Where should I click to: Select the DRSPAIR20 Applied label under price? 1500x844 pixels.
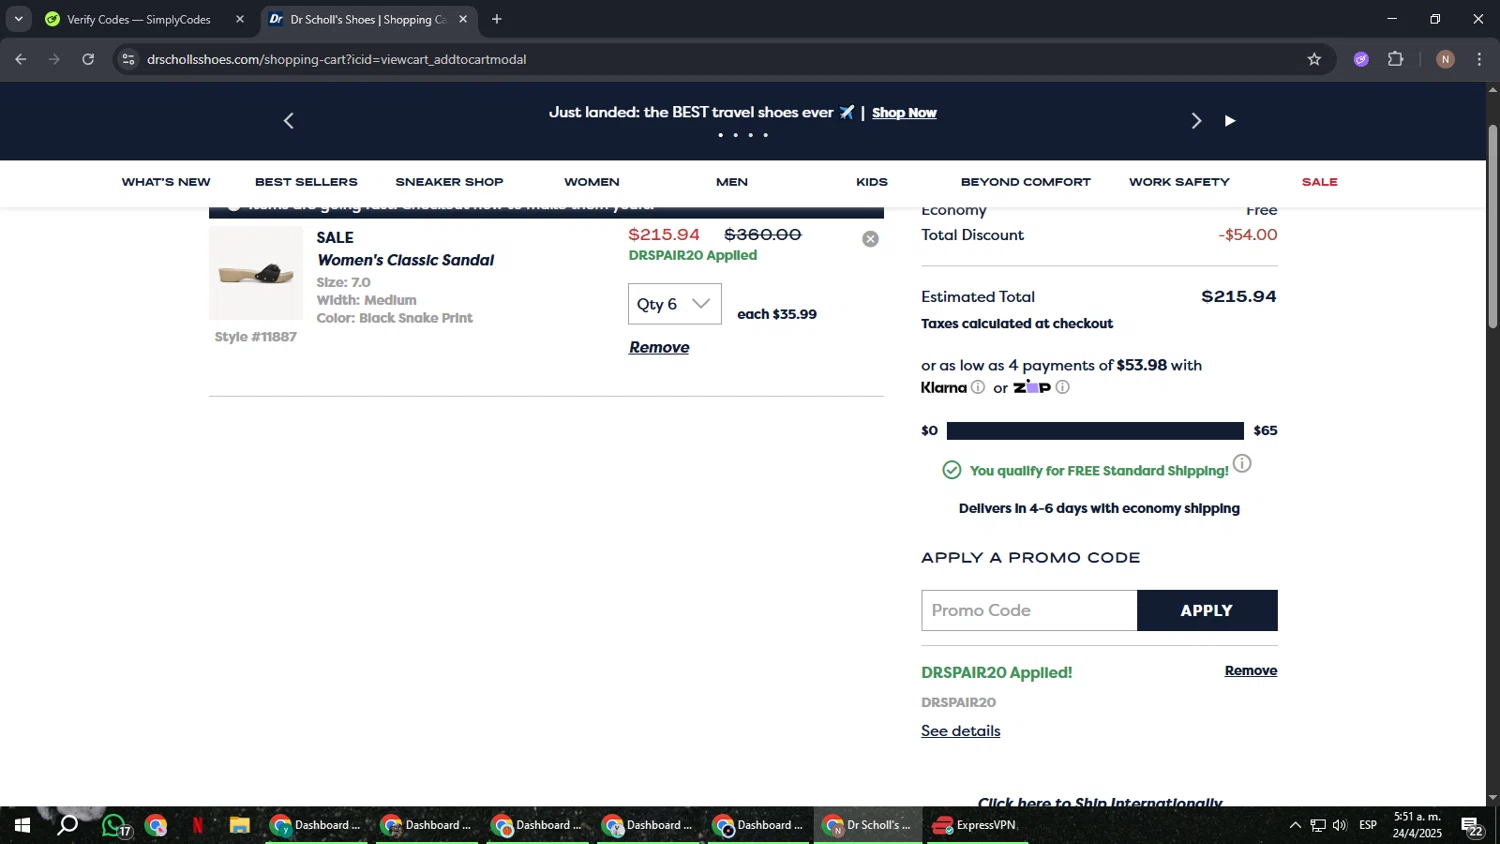[693, 255]
